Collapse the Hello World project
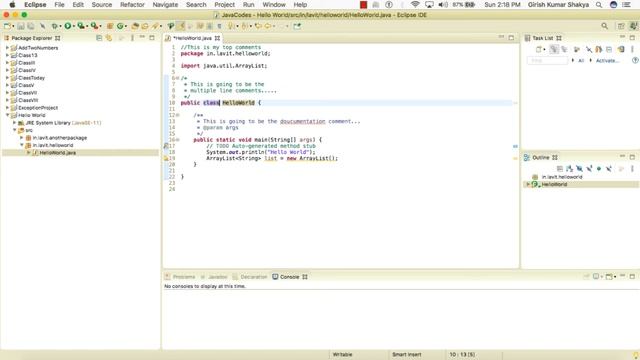Screen dimensions: 640x360 pos(7,115)
